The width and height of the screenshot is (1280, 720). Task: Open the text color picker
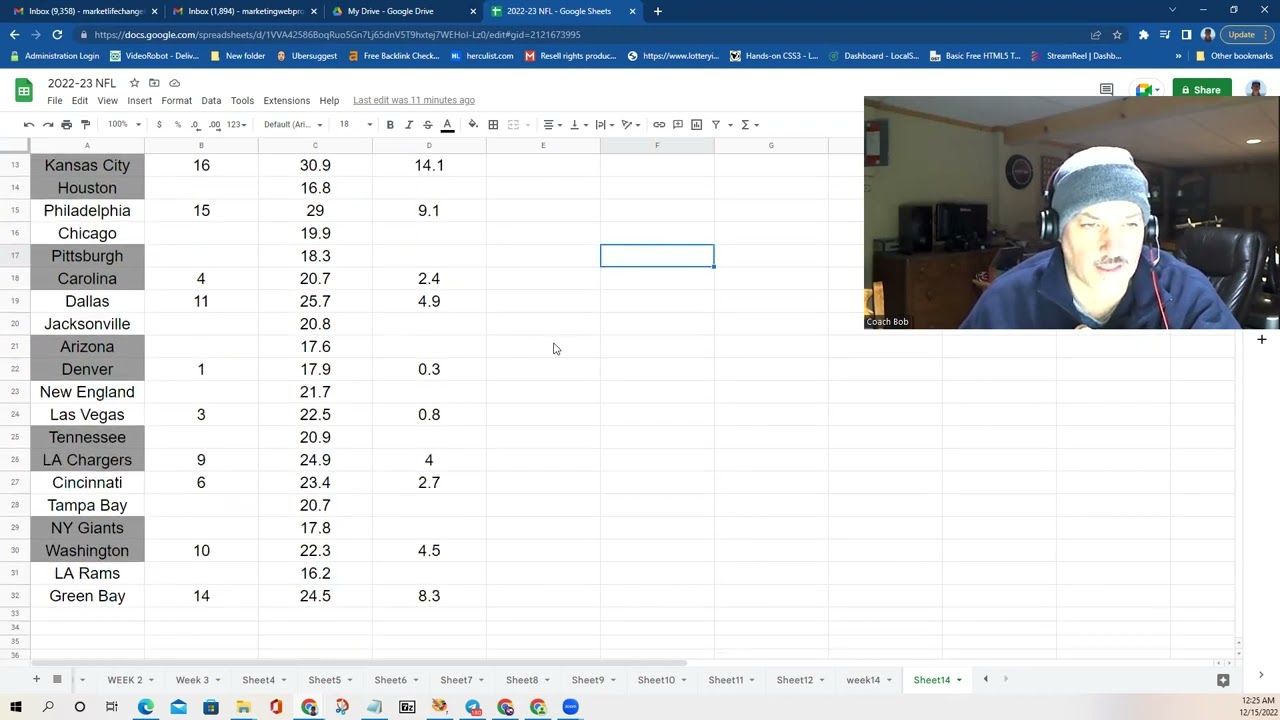click(x=447, y=124)
